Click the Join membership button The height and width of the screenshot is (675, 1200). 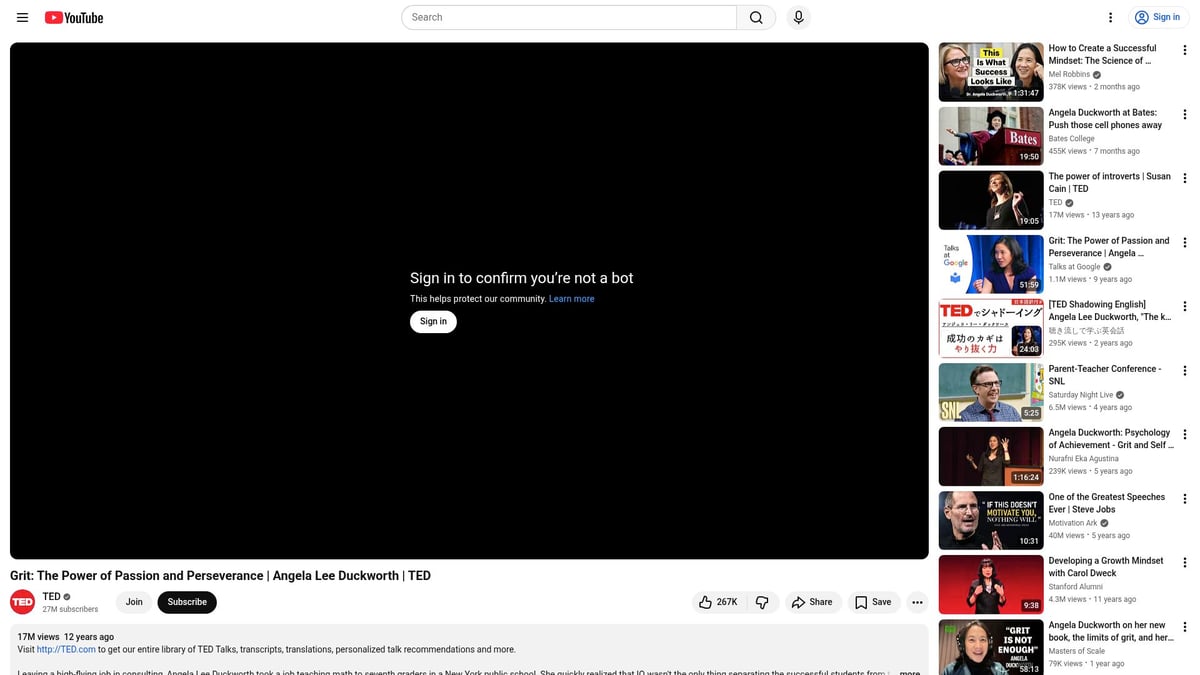click(134, 602)
